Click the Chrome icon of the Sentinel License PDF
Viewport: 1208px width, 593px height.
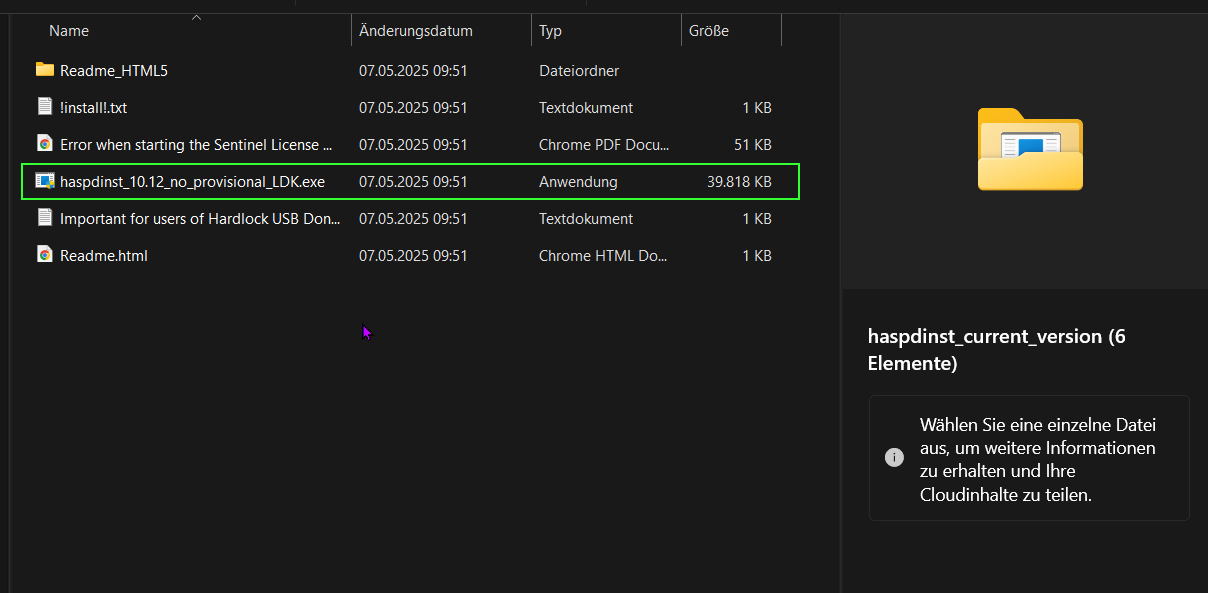coord(44,144)
